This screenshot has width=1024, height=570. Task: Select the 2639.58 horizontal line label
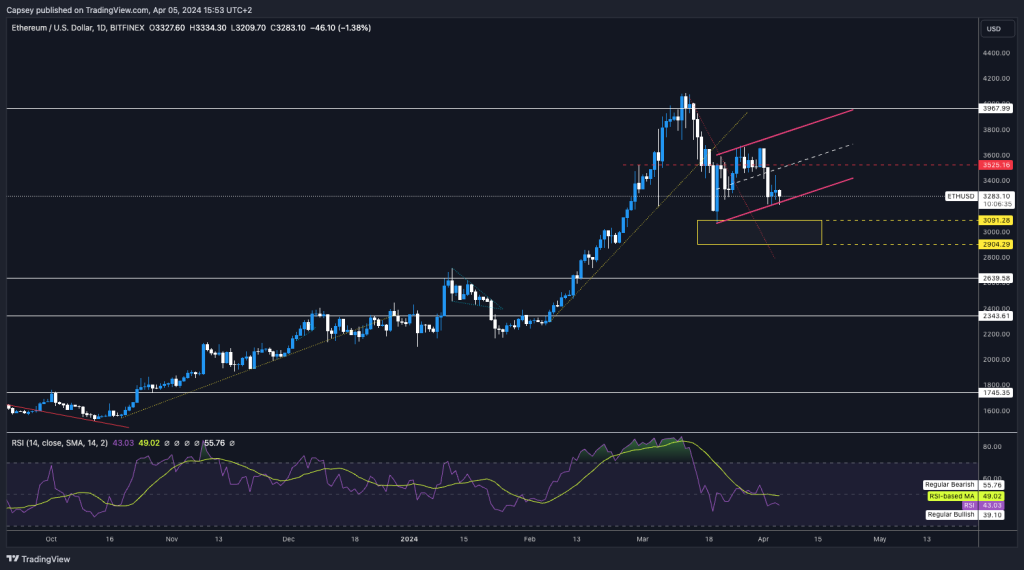997,278
